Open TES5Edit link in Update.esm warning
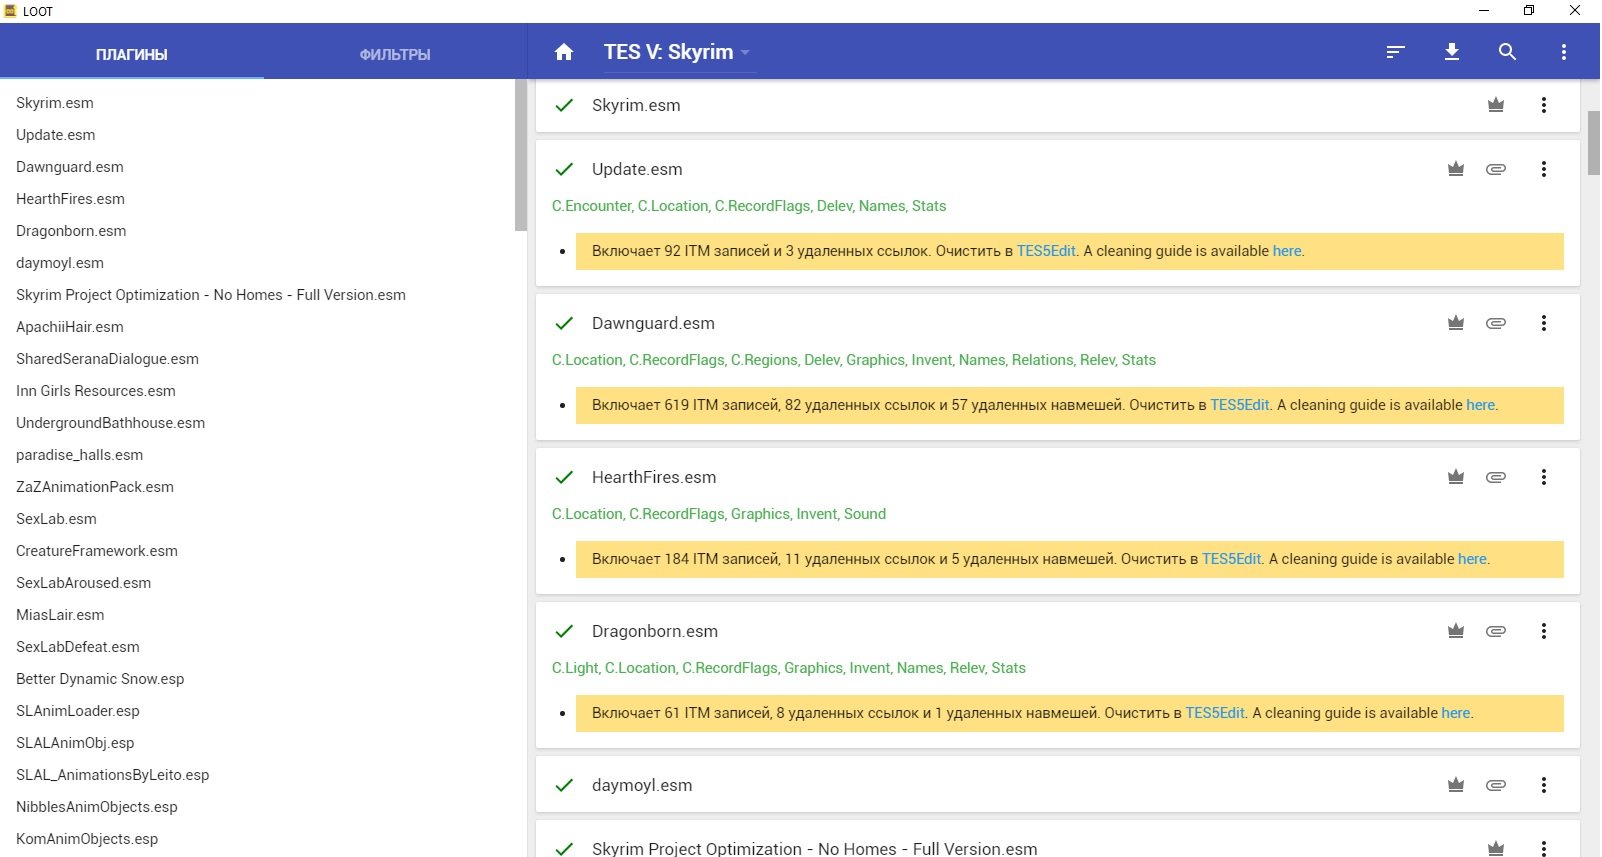1602x857 pixels. coord(1046,251)
